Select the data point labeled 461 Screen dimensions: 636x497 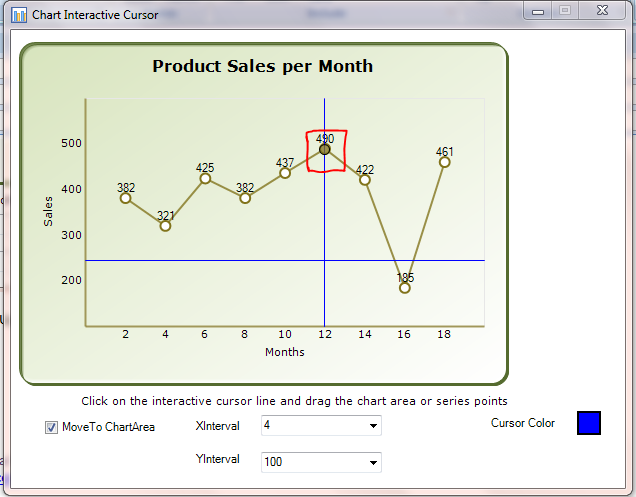(444, 162)
